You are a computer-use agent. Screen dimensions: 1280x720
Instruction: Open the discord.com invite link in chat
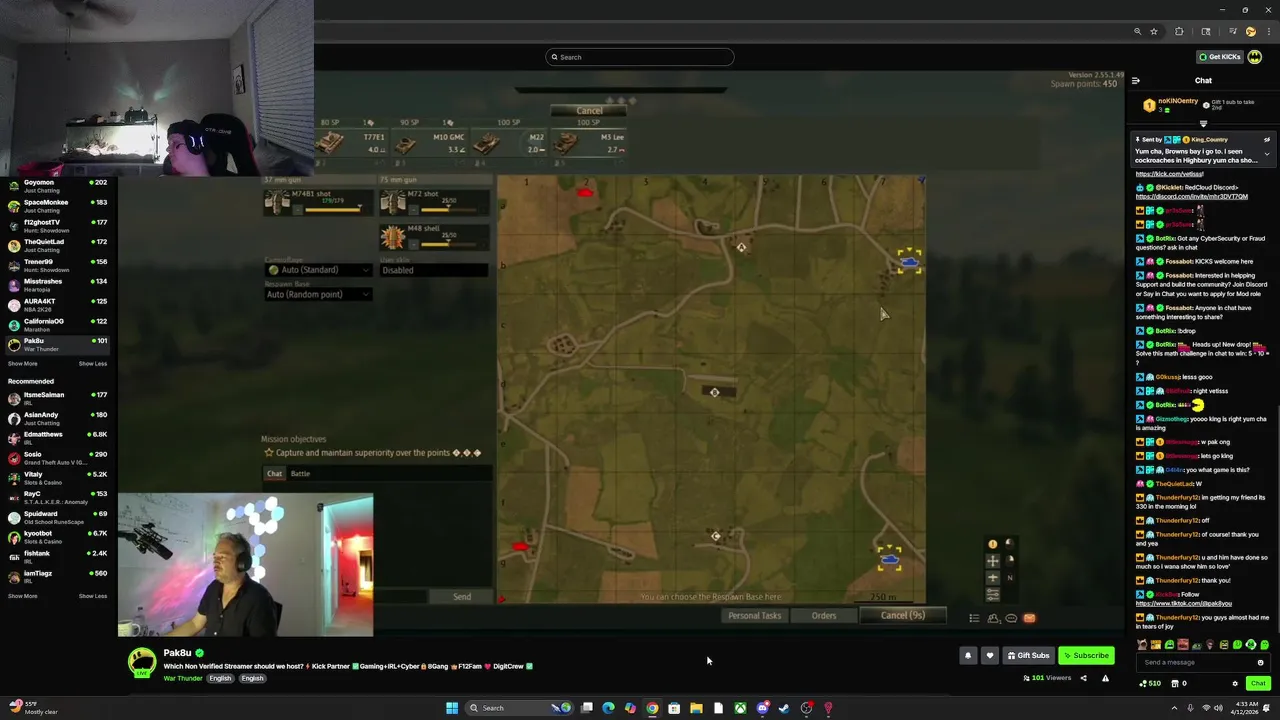click(1192, 197)
